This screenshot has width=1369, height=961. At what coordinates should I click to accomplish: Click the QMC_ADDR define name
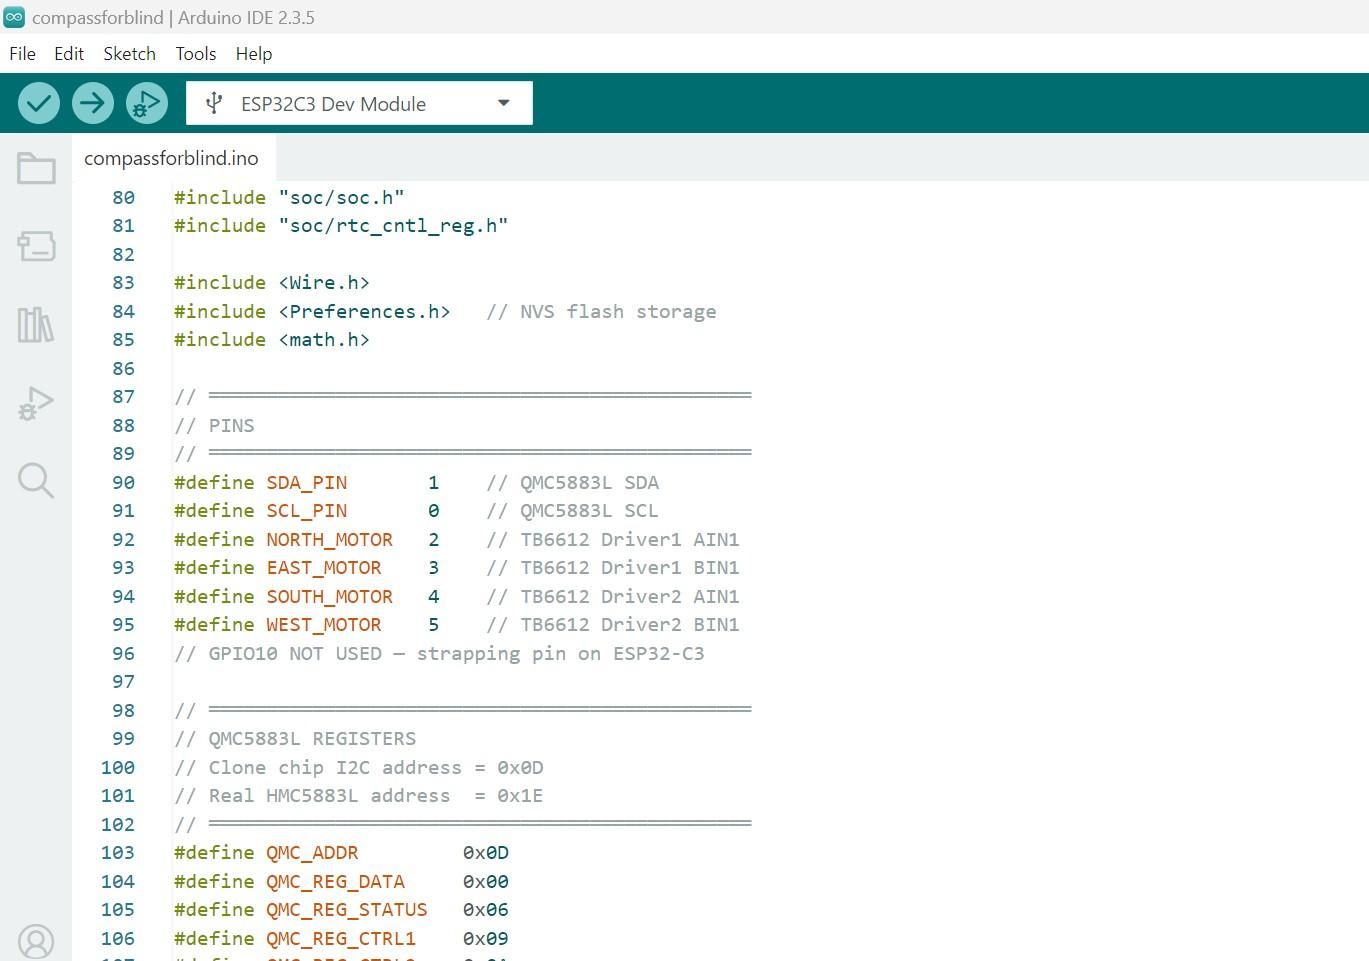tap(312, 852)
